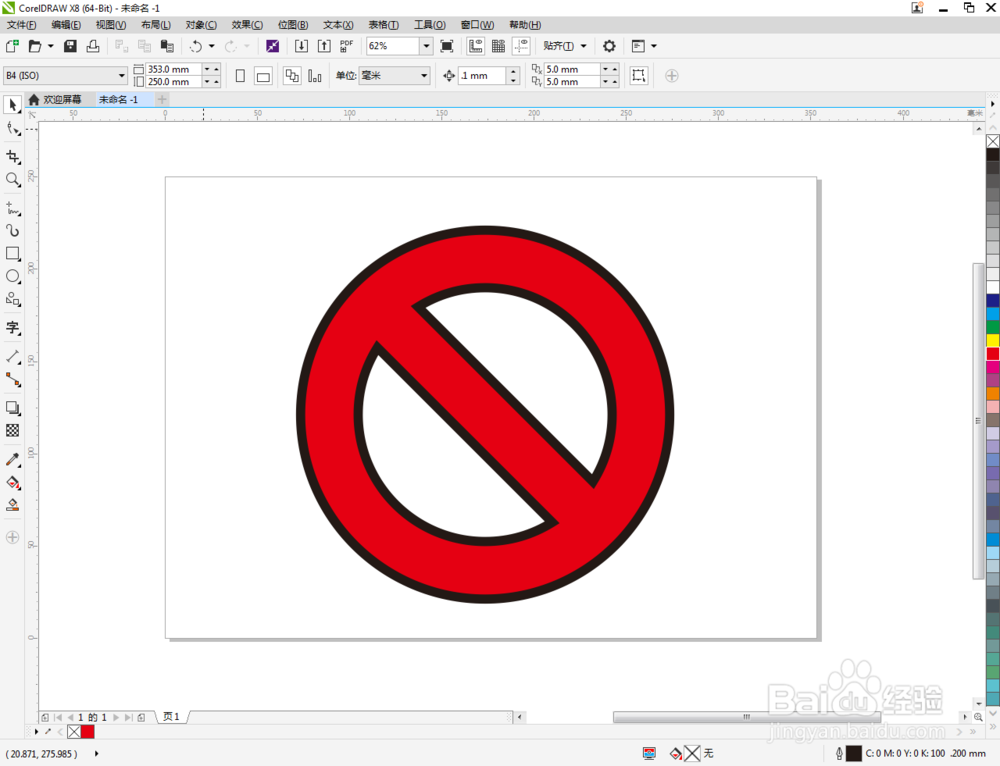Image resolution: width=1000 pixels, height=766 pixels.
Task: Open the Effects menu
Action: 247,25
